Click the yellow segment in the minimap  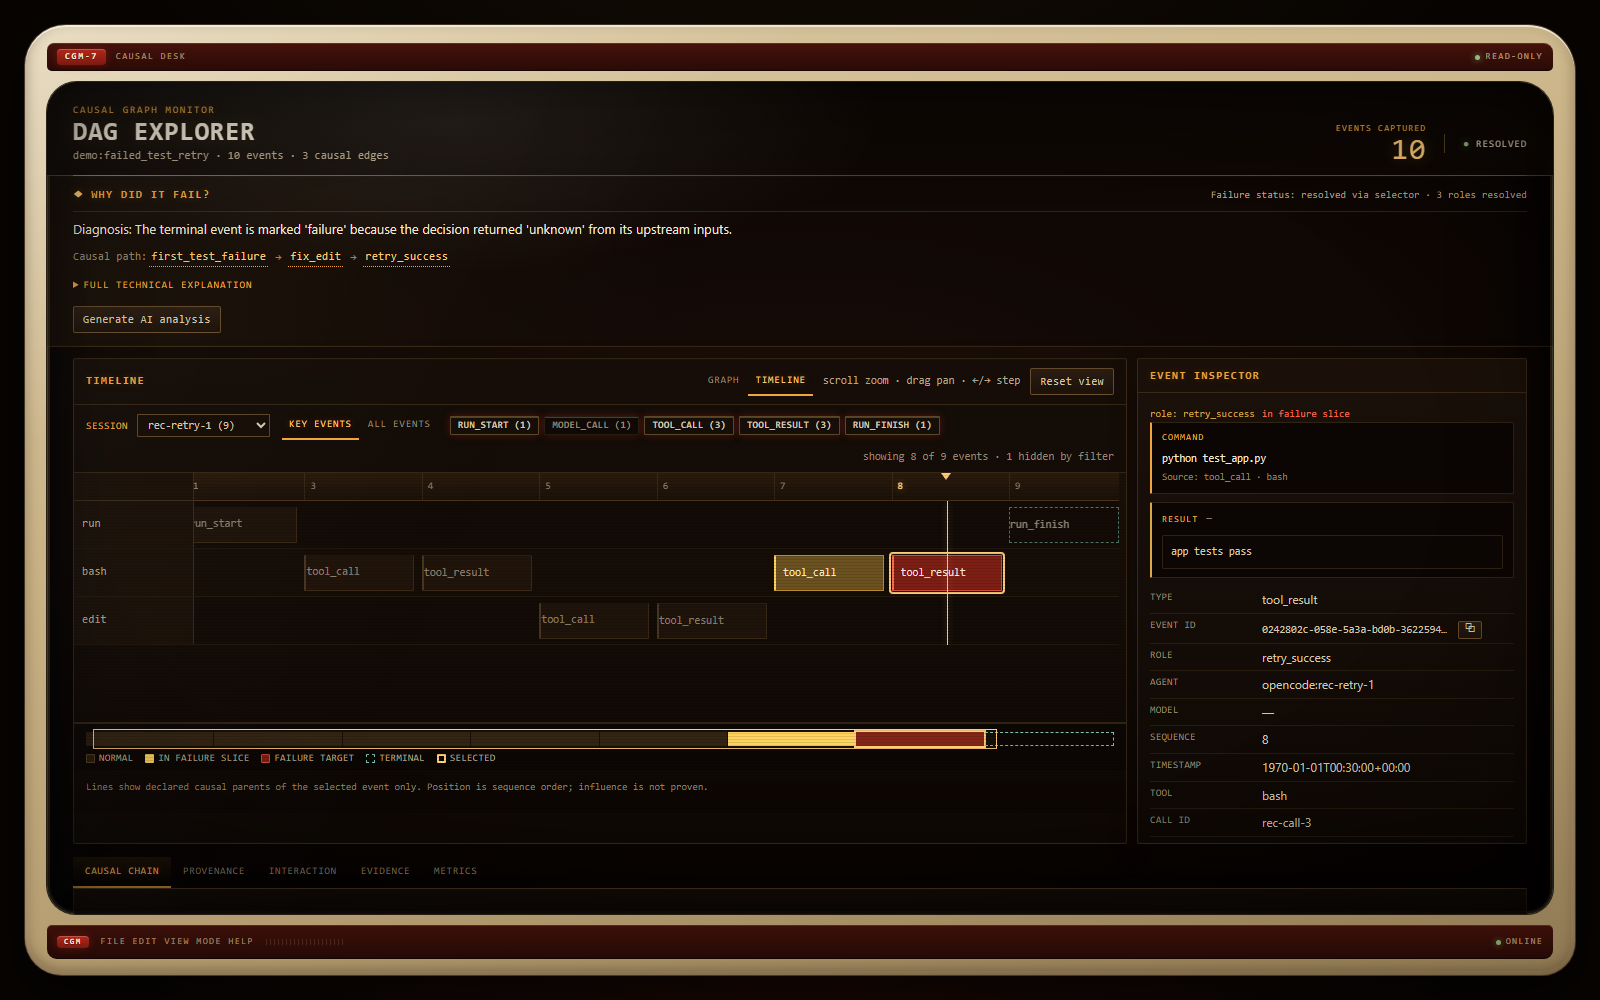[x=791, y=739]
